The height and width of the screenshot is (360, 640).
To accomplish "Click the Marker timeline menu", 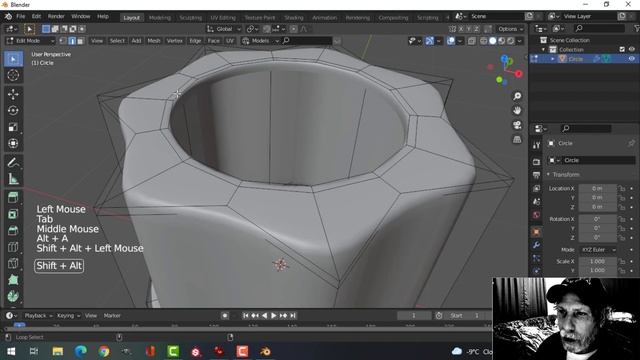I will [112, 316].
